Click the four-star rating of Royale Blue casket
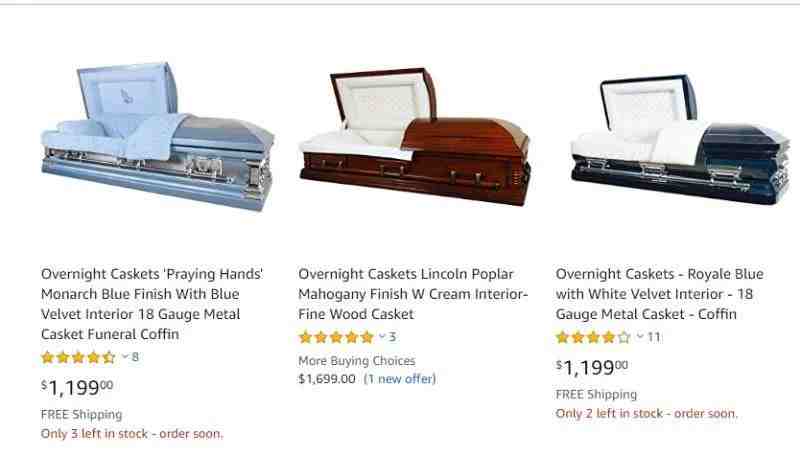800x454 pixels. click(593, 337)
